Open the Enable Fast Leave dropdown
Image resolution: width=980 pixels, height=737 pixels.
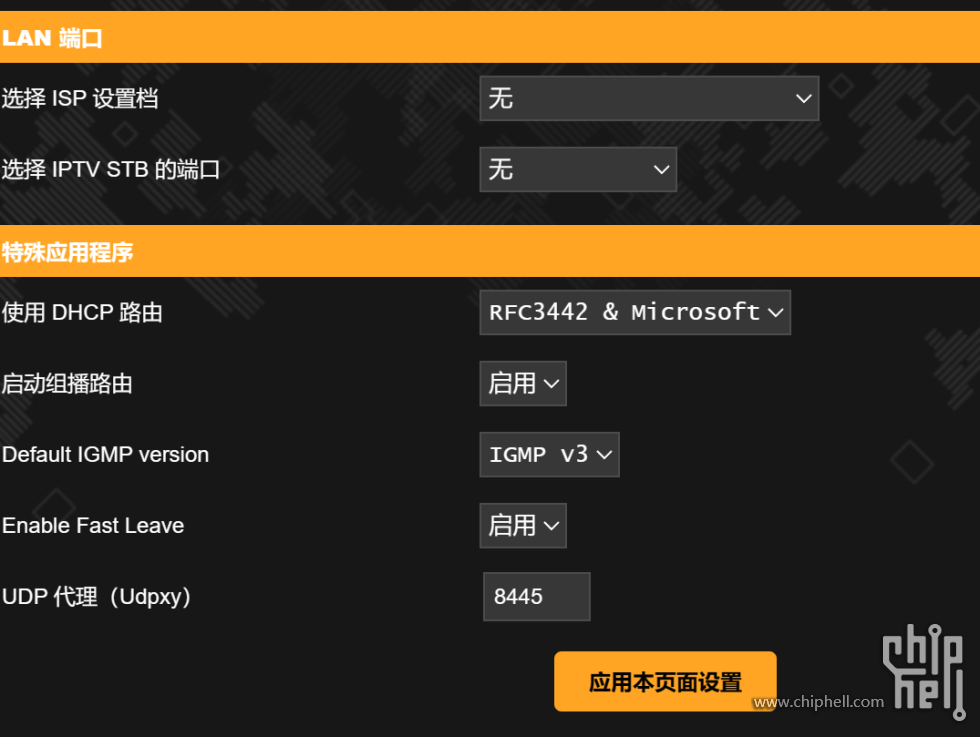523,525
